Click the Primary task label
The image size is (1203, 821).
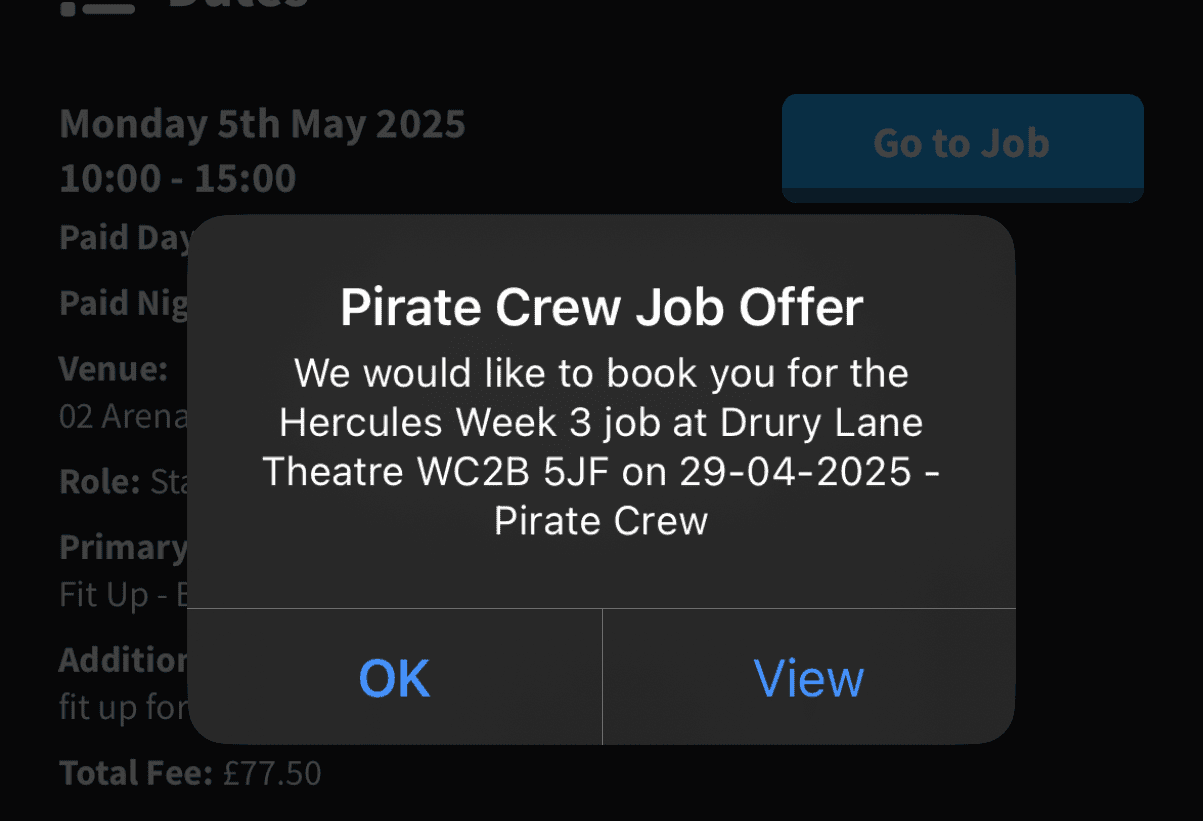[123, 548]
